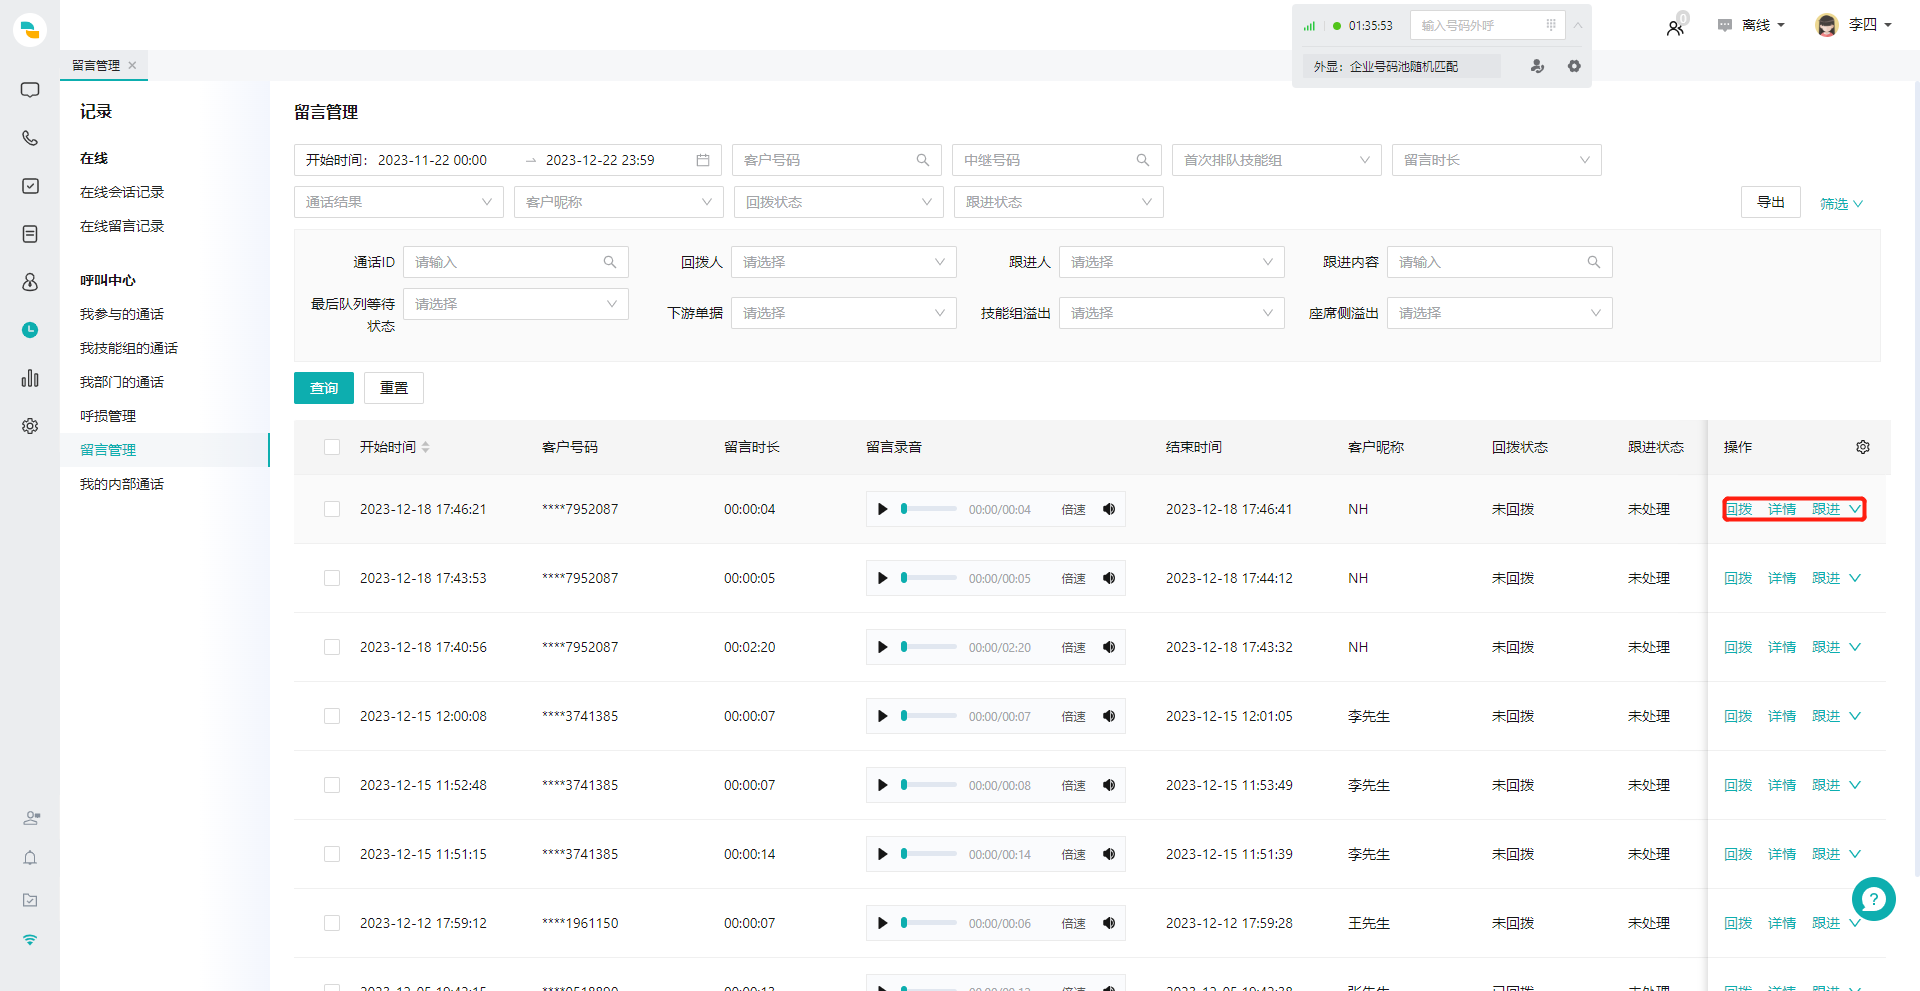Image resolution: width=1920 pixels, height=991 pixels.
Task: Open 在线会话记录 in the menu
Action: coord(122,192)
